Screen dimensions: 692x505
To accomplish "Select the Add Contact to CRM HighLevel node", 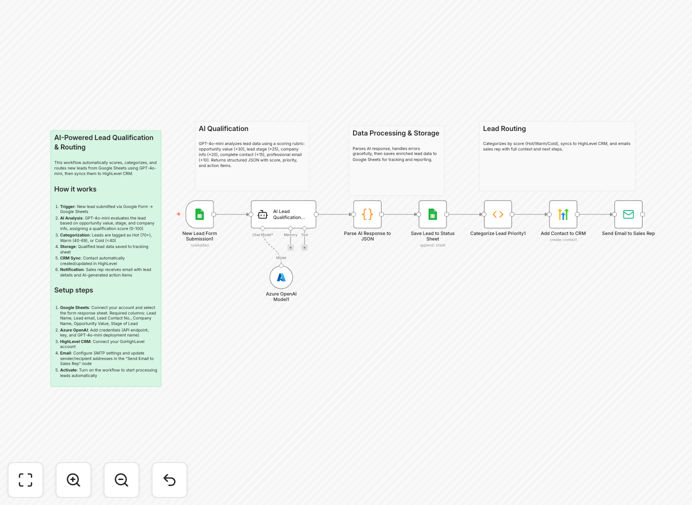I will (563, 215).
